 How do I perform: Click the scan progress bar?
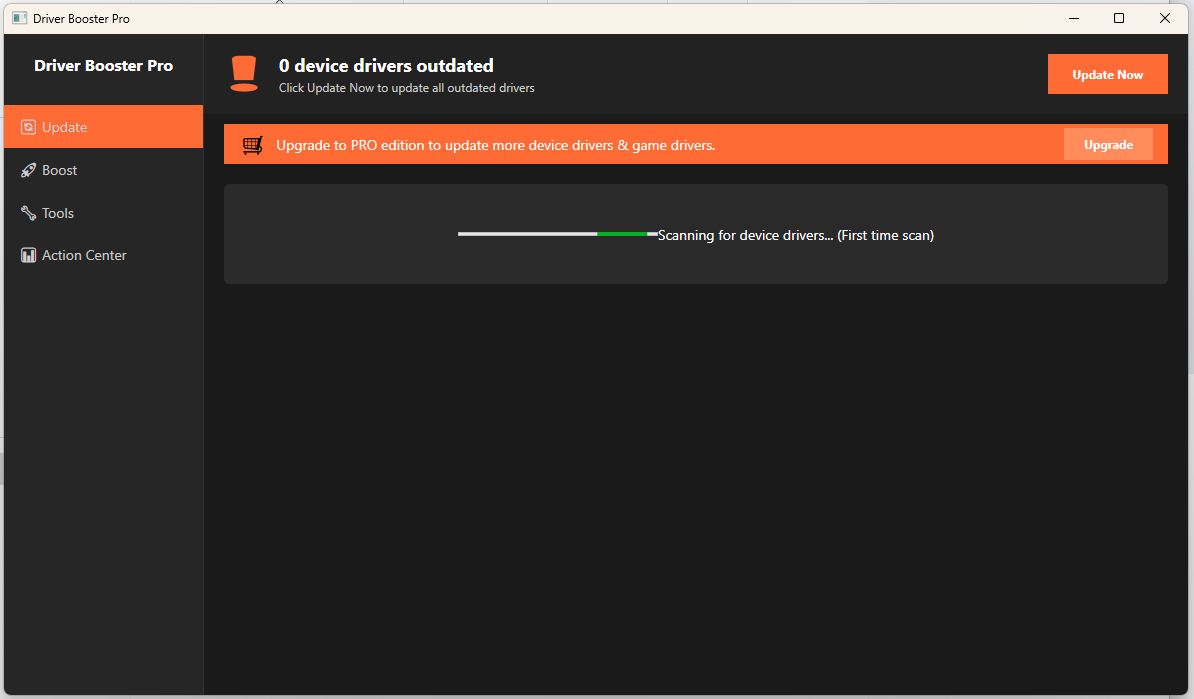557,234
